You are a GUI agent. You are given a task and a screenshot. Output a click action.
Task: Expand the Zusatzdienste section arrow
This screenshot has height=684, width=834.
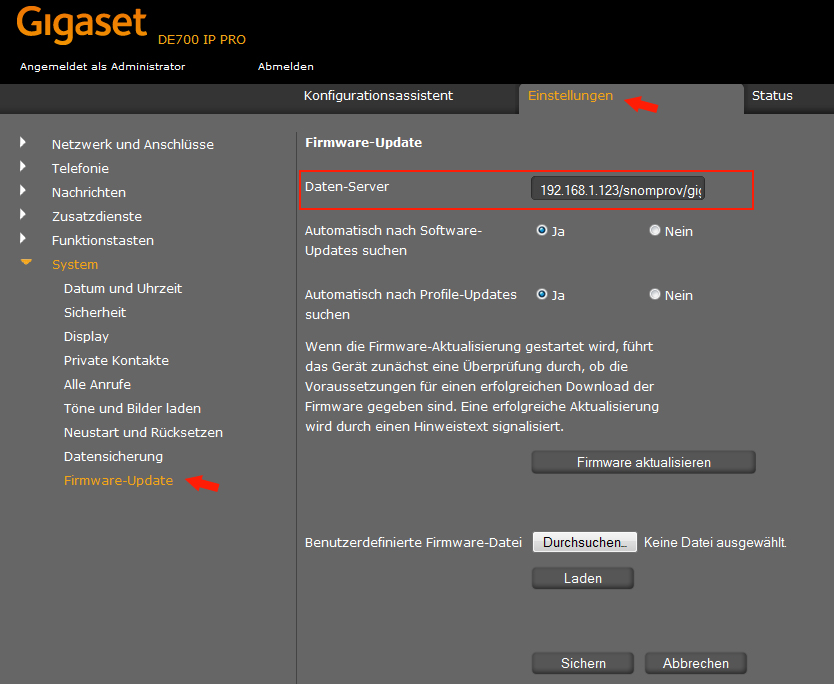(23, 215)
